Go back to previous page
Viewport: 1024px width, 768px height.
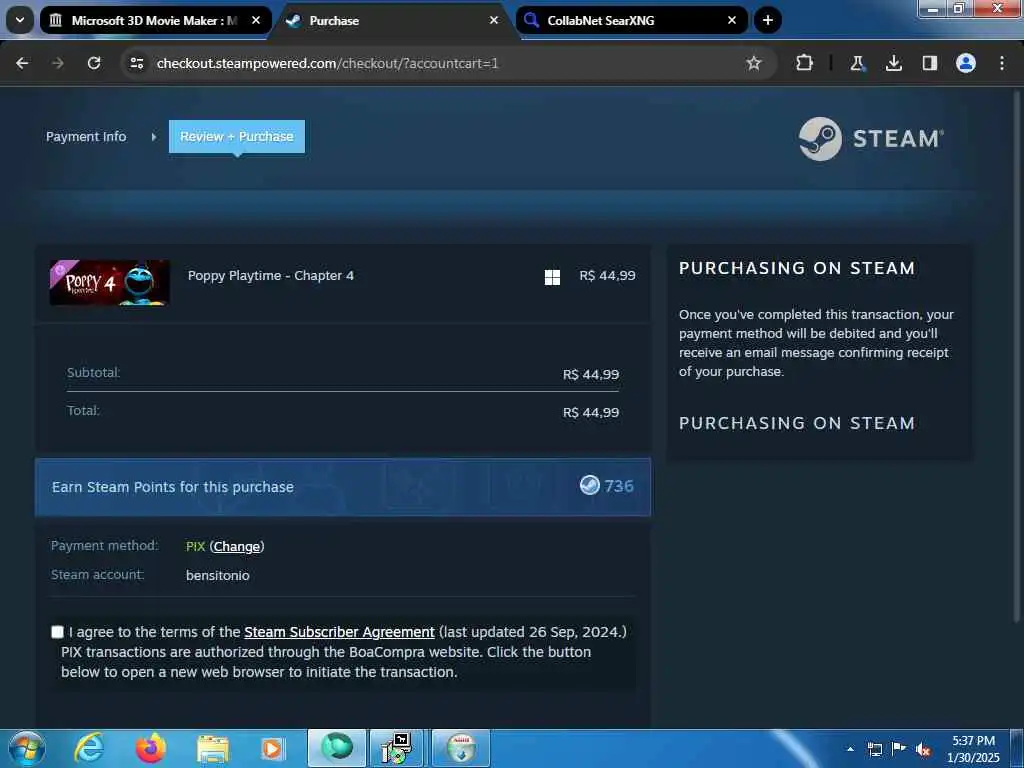[x=22, y=63]
